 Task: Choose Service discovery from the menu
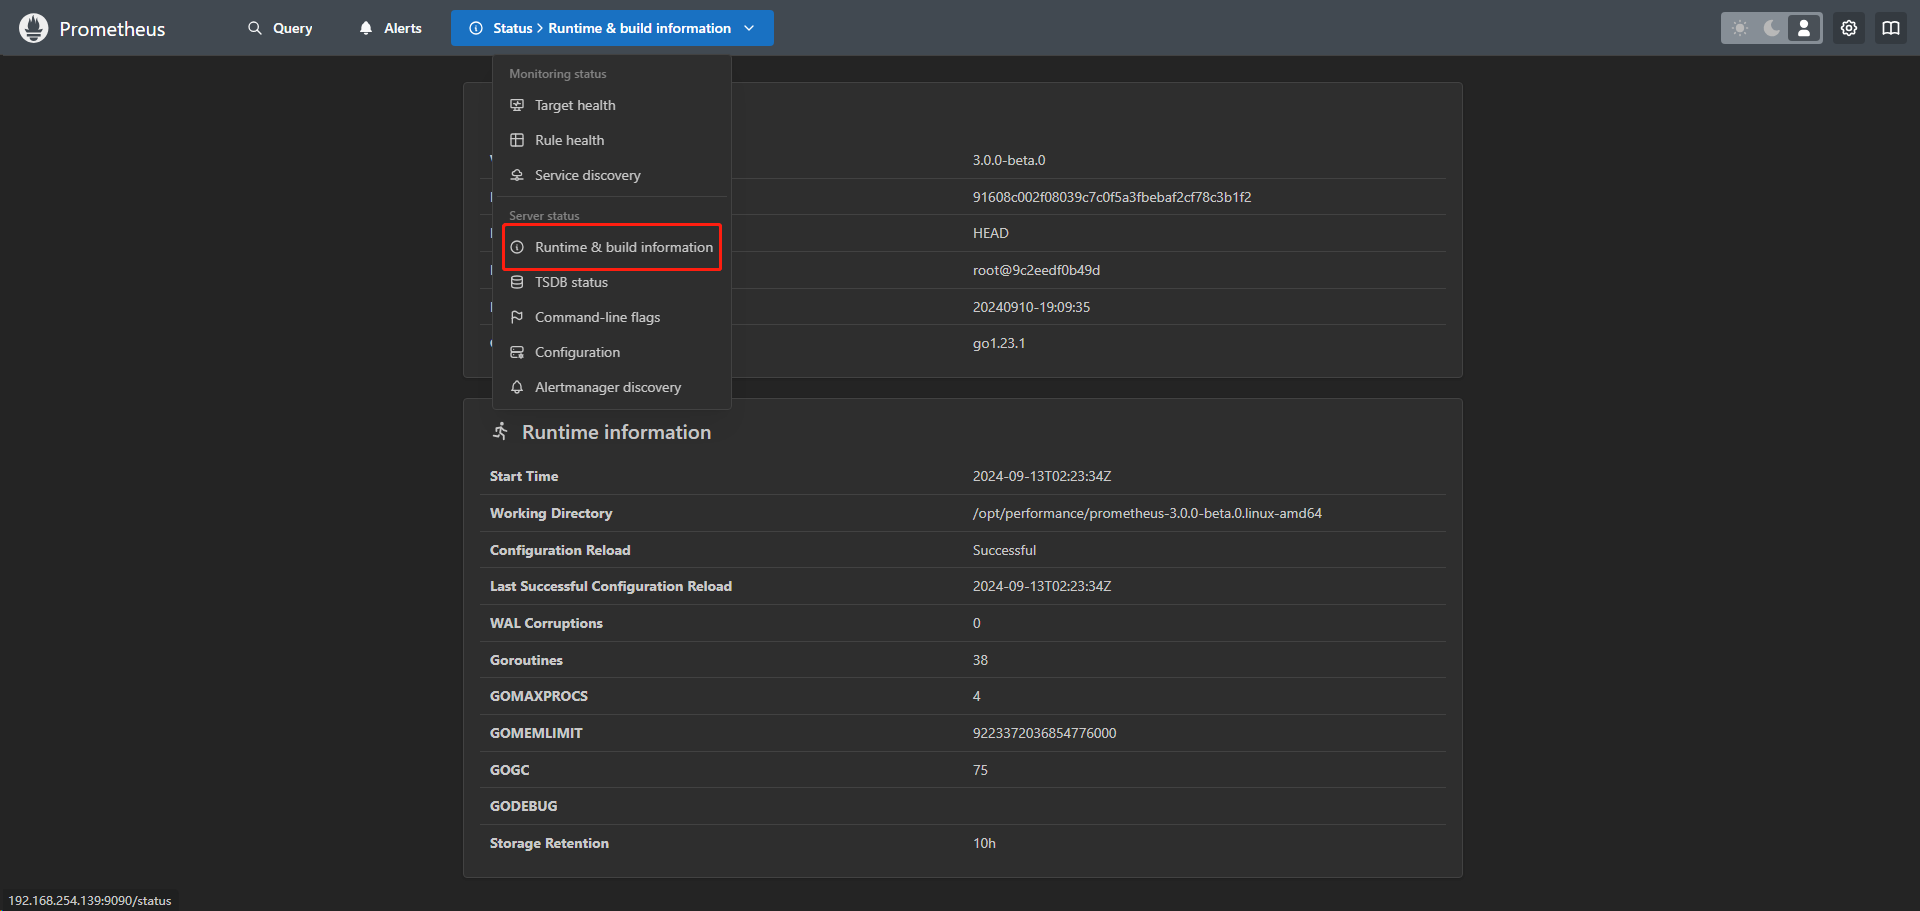[x=612, y=175]
